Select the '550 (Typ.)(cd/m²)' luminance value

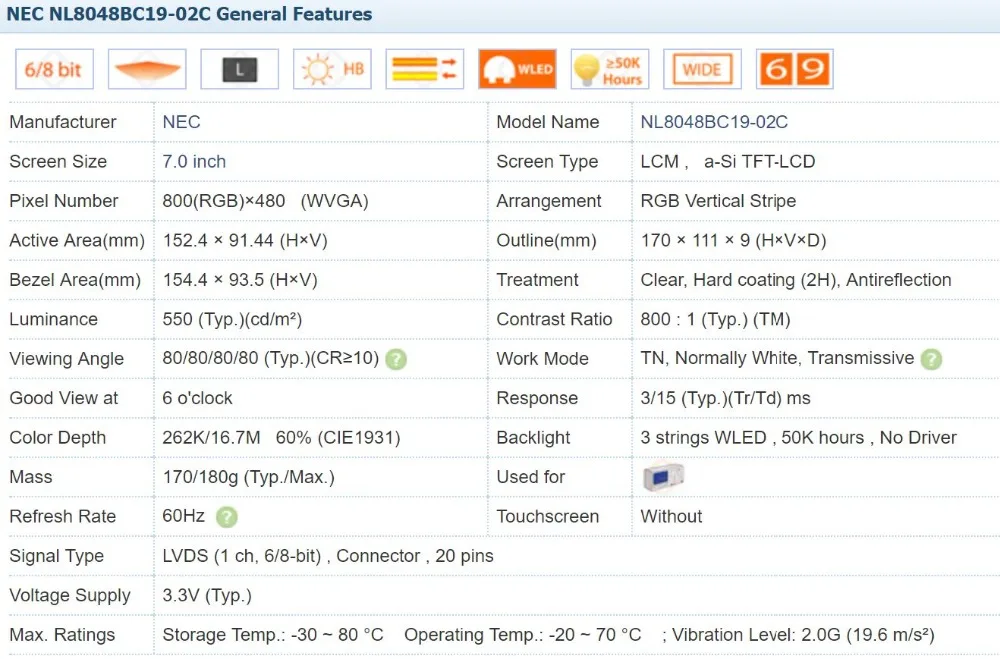232,319
